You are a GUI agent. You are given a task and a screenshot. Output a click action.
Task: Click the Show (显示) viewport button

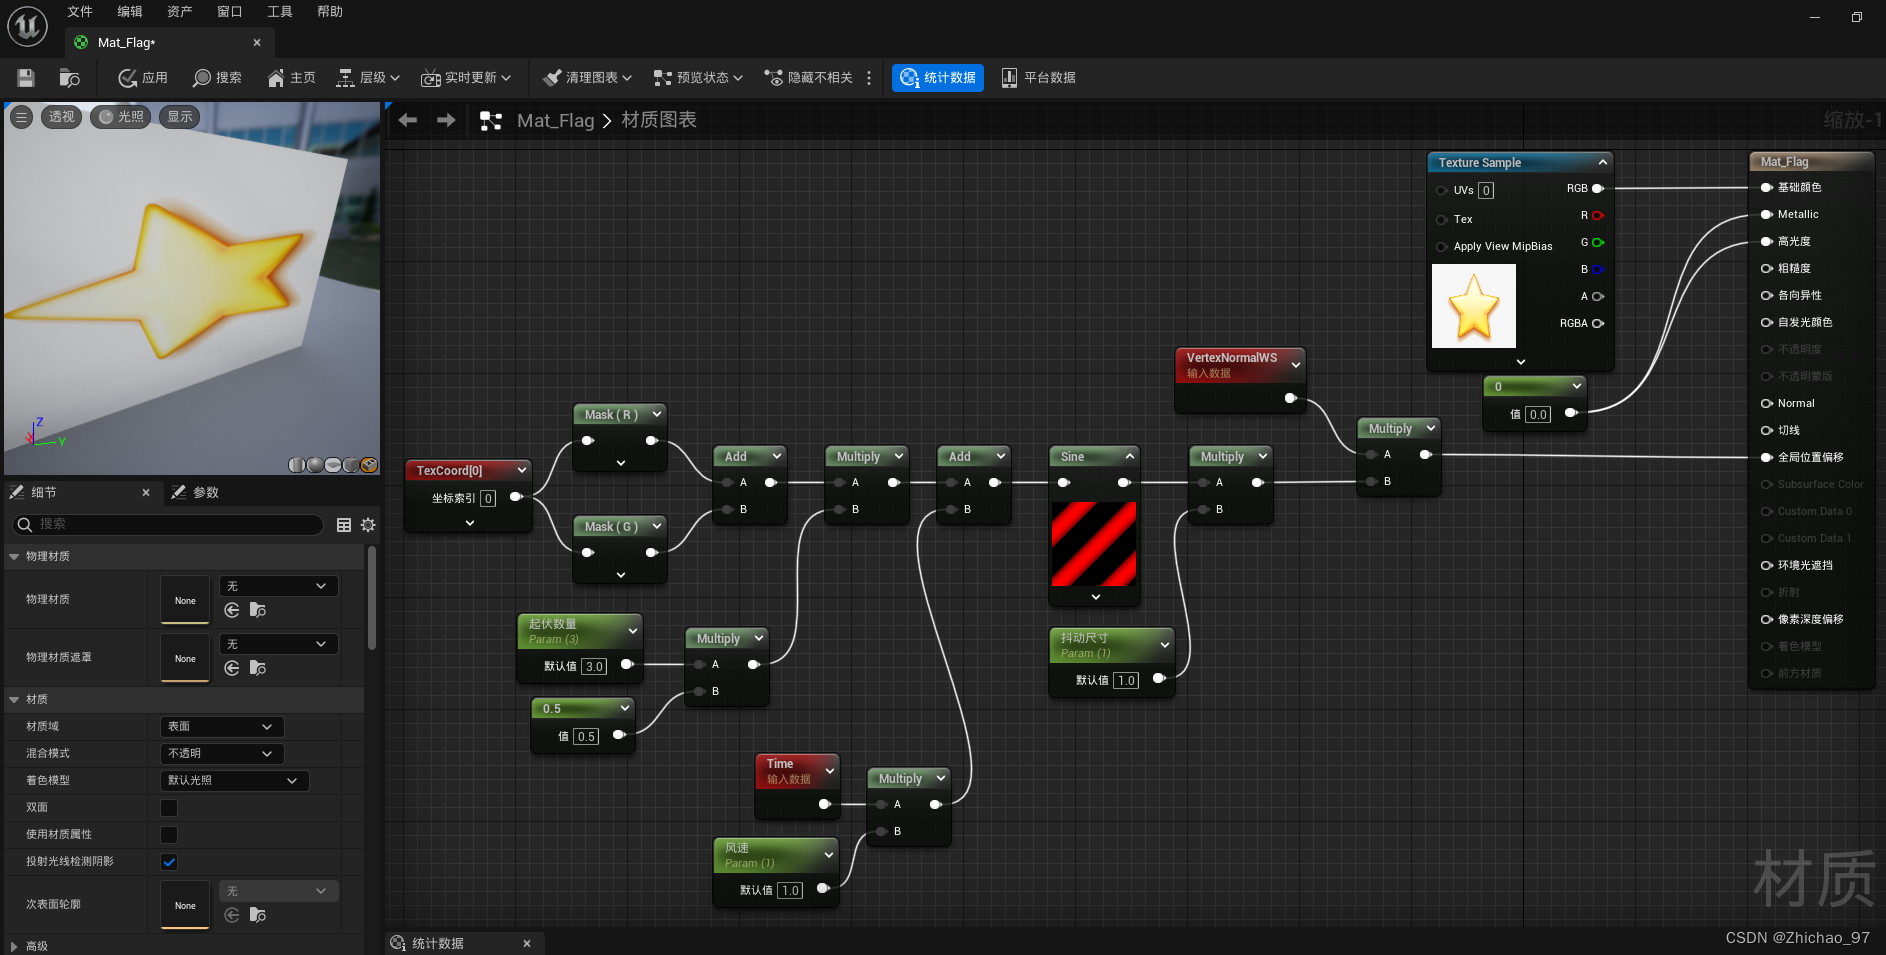click(x=180, y=117)
